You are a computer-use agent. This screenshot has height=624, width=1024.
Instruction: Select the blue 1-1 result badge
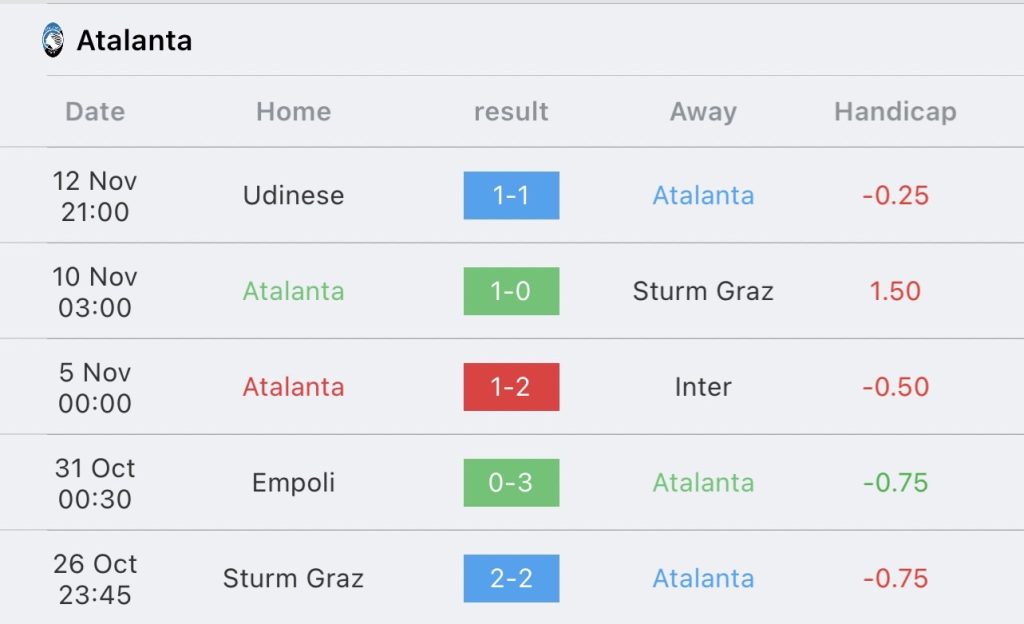click(511, 195)
